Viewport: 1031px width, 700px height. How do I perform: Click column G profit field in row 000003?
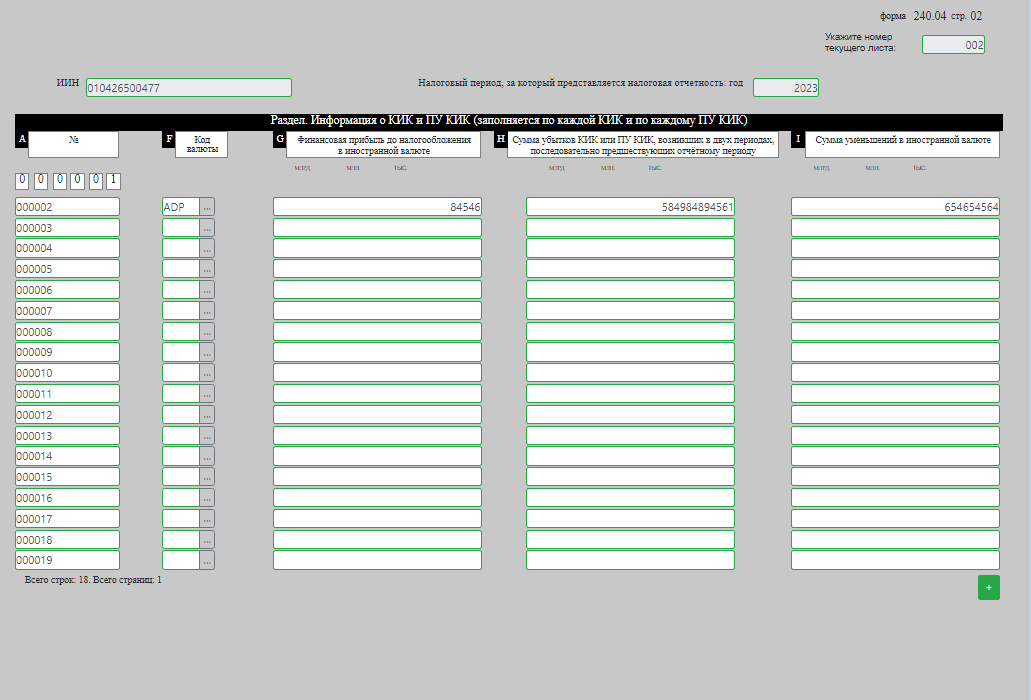(x=377, y=228)
